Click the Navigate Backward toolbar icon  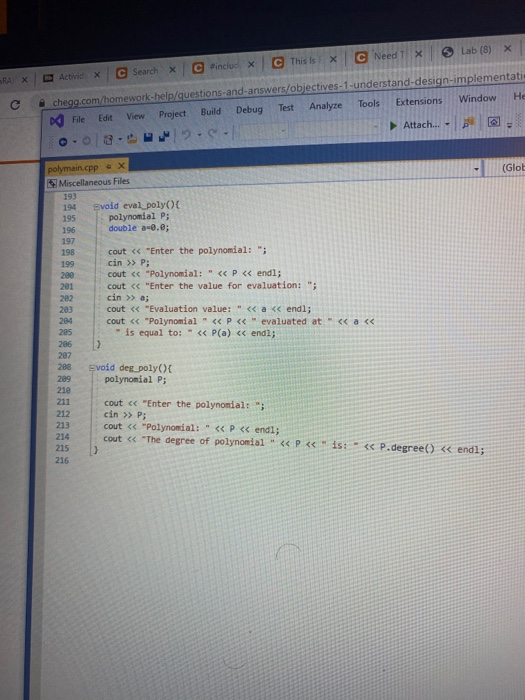click(63, 142)
